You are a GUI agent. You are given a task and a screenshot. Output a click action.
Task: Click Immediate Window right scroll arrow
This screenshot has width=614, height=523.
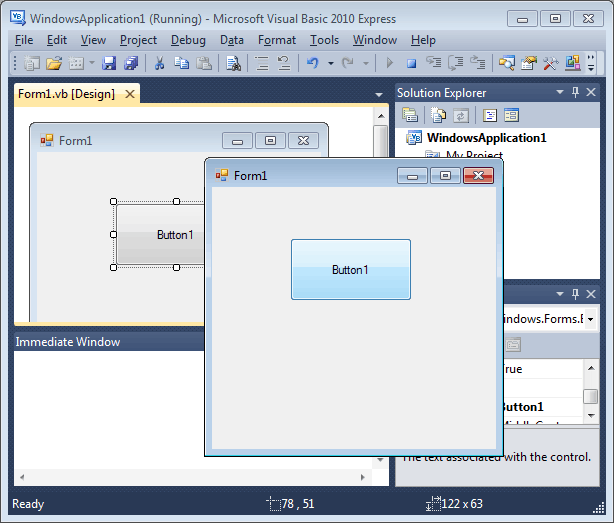[x=363, y=477]
